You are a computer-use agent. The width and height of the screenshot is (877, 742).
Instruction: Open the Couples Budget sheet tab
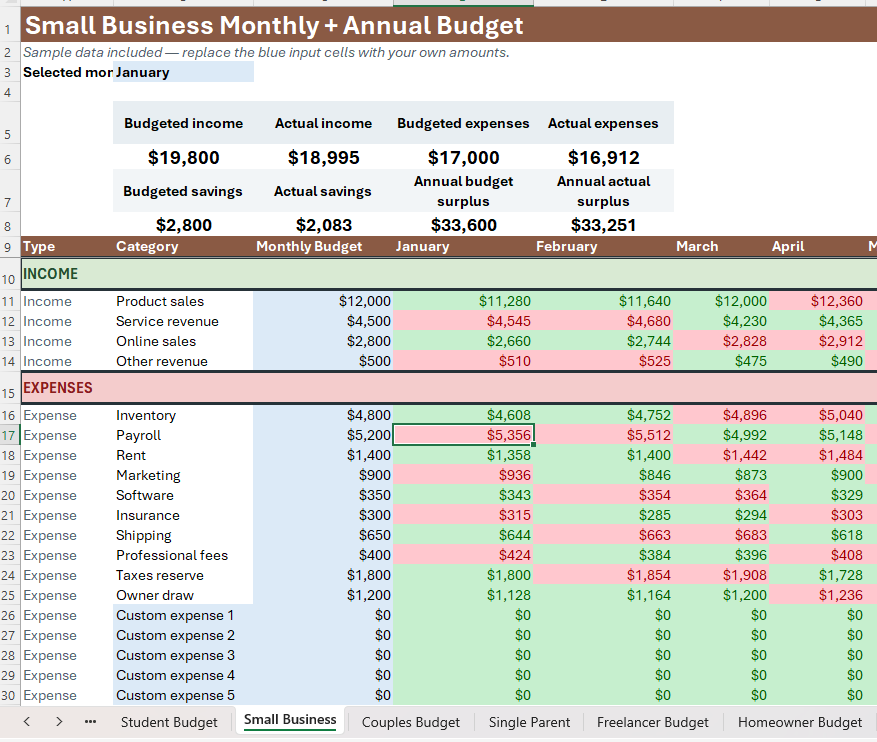[x=411, y=722]
